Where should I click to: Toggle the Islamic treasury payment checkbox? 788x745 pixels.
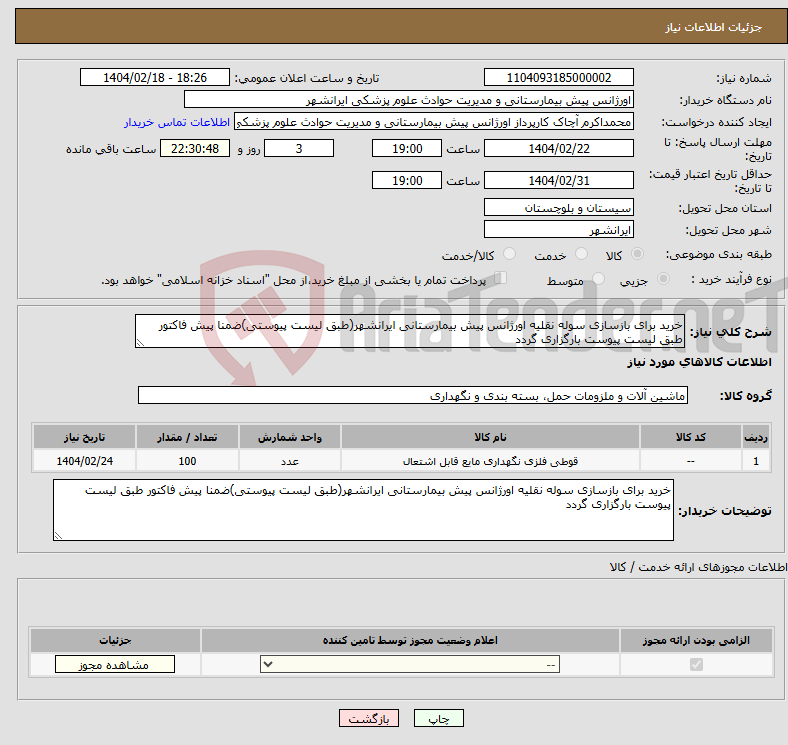click(501, 279)
